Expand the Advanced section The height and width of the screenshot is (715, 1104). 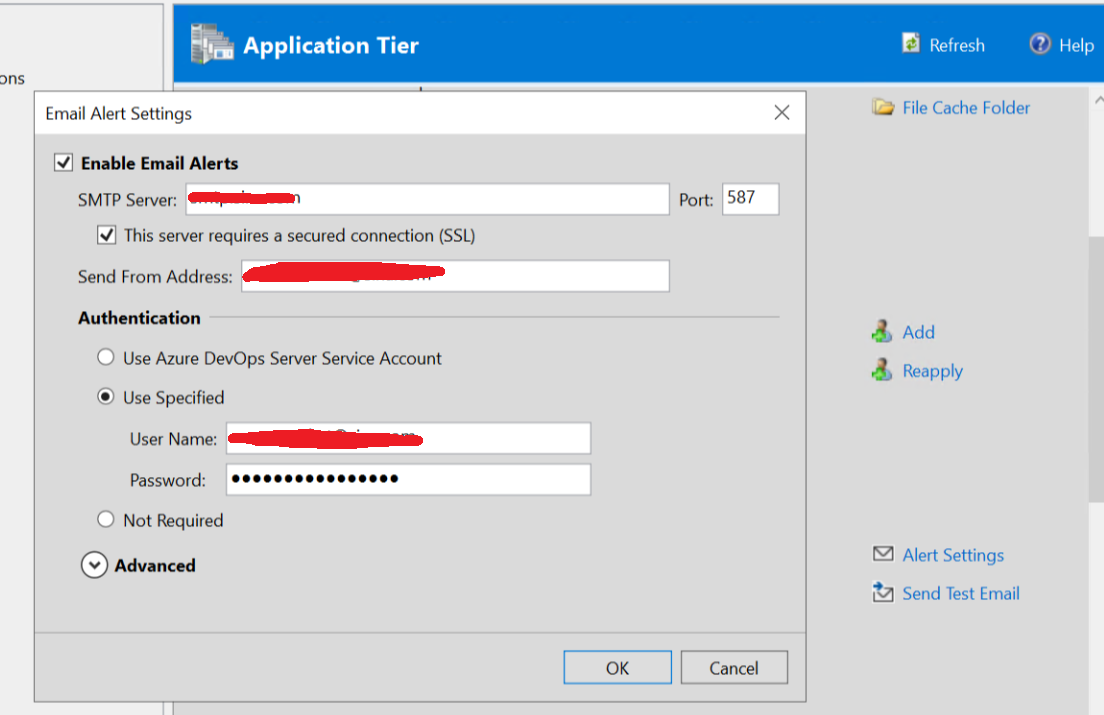pyautogui.click(x=94, y=564)
